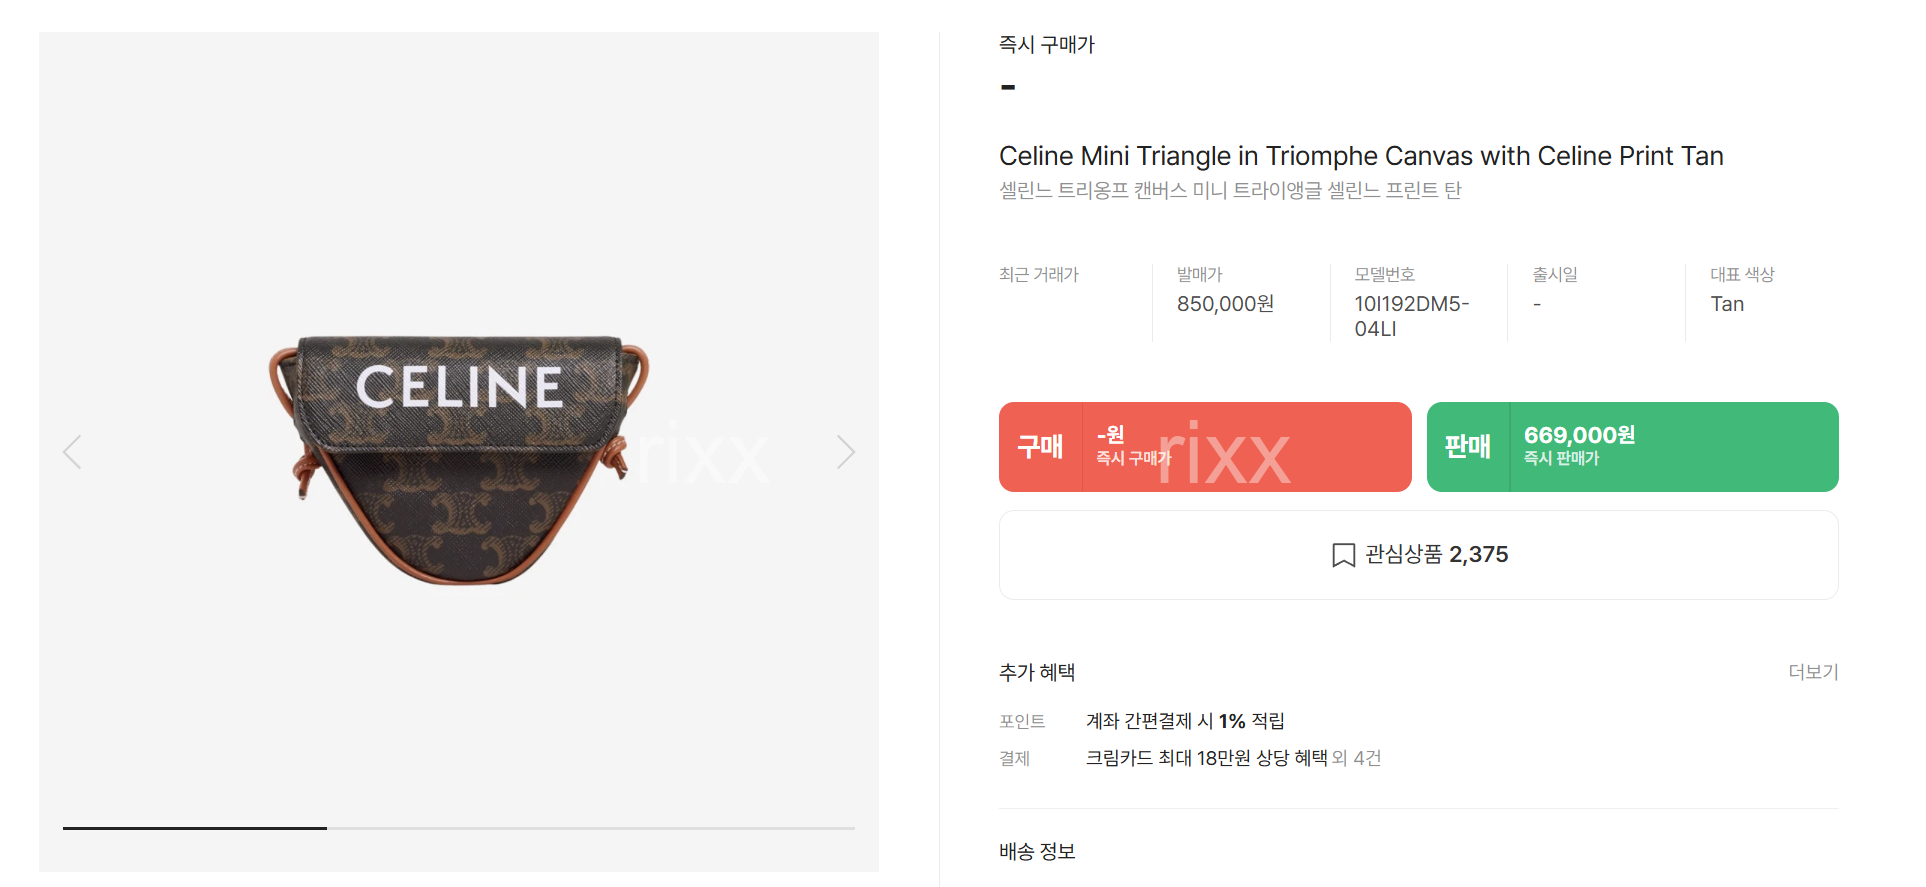The width and height of the screenshot is (1926, 887).
Task: Click the 669,000원 instant sell price
Action: [1579, 435]
